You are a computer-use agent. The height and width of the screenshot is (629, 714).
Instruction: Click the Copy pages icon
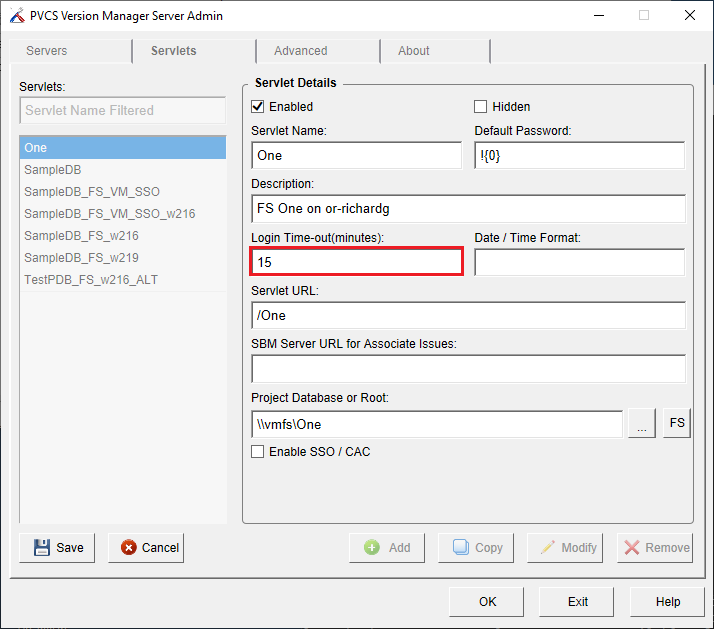pyautogui.click(x=460, y=547)
